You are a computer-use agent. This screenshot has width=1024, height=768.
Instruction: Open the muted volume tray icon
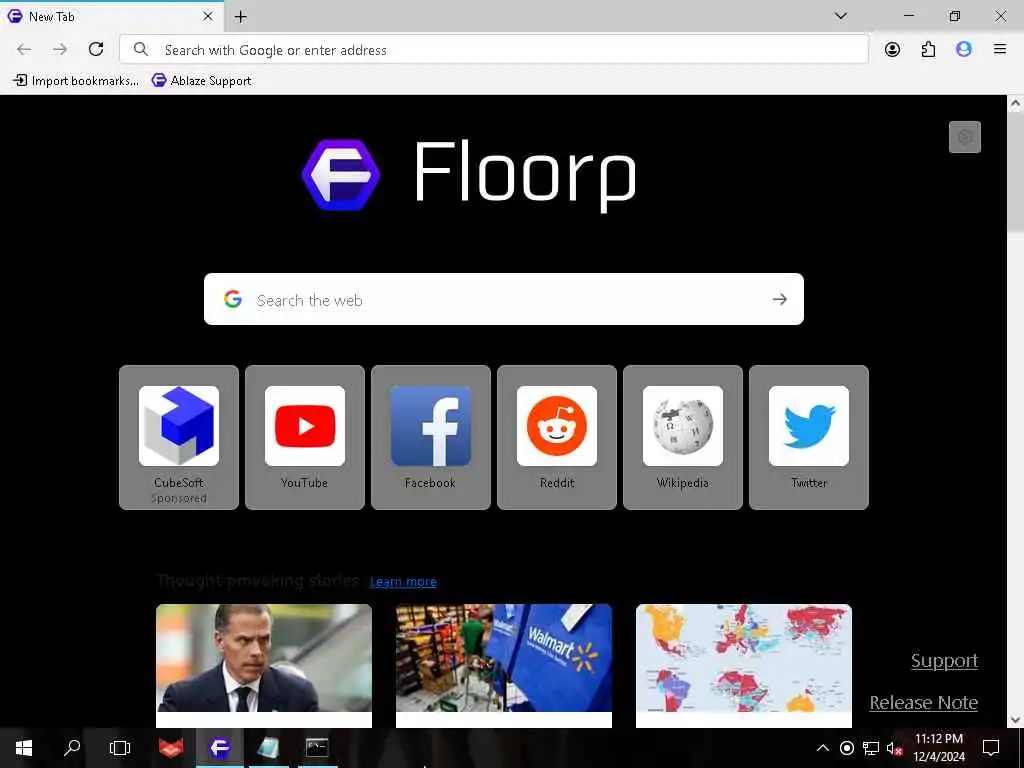(894, 748)
